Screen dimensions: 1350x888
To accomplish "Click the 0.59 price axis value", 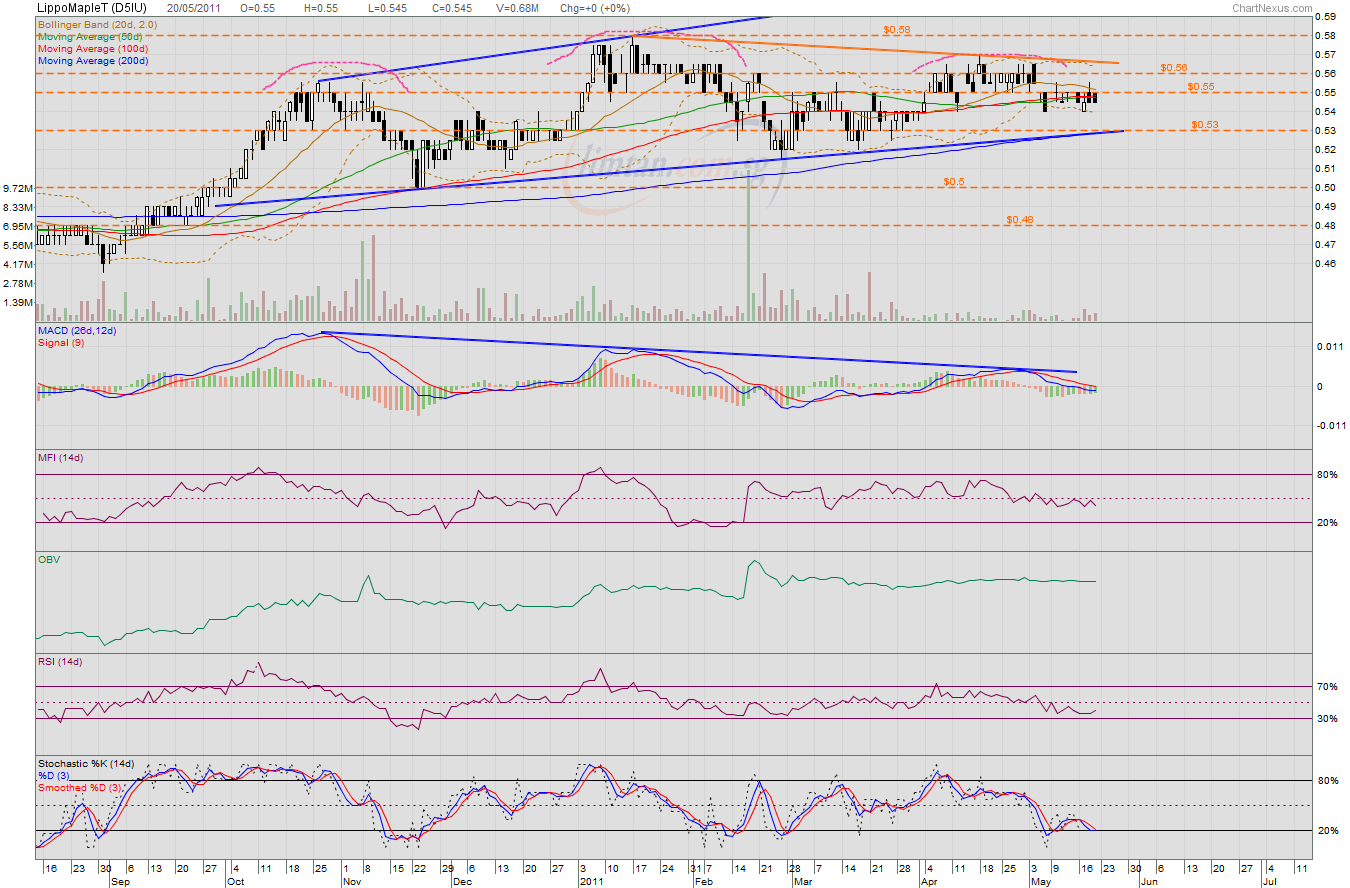I will pyautogui.click(x=1326, y=16).
